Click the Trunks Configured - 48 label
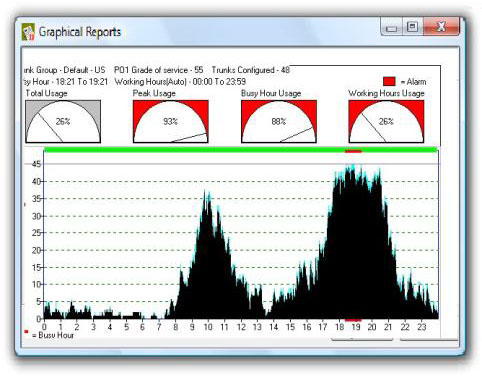This screenshot has height=376, width=482. [x=251, y=70]
